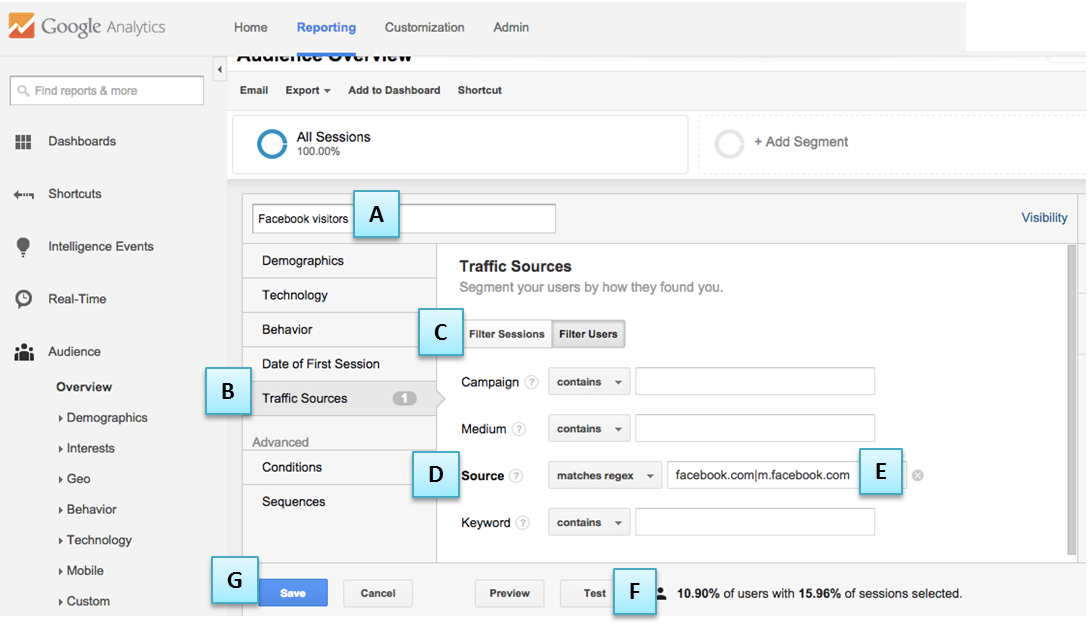Click the Campaign help question mark
This screenshot has width=1088, height=632.
point(531,382)
